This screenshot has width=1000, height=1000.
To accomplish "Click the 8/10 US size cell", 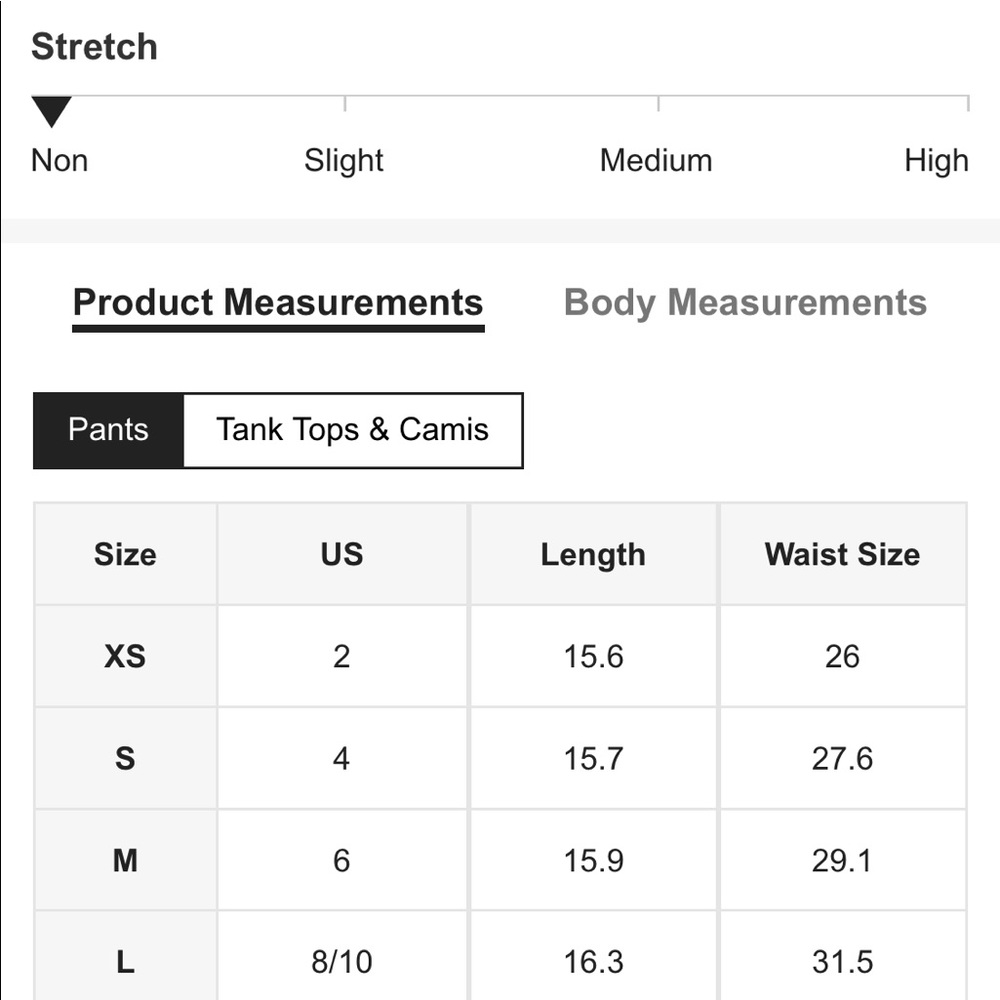I will pyautogui.click(x=342, y=961).
